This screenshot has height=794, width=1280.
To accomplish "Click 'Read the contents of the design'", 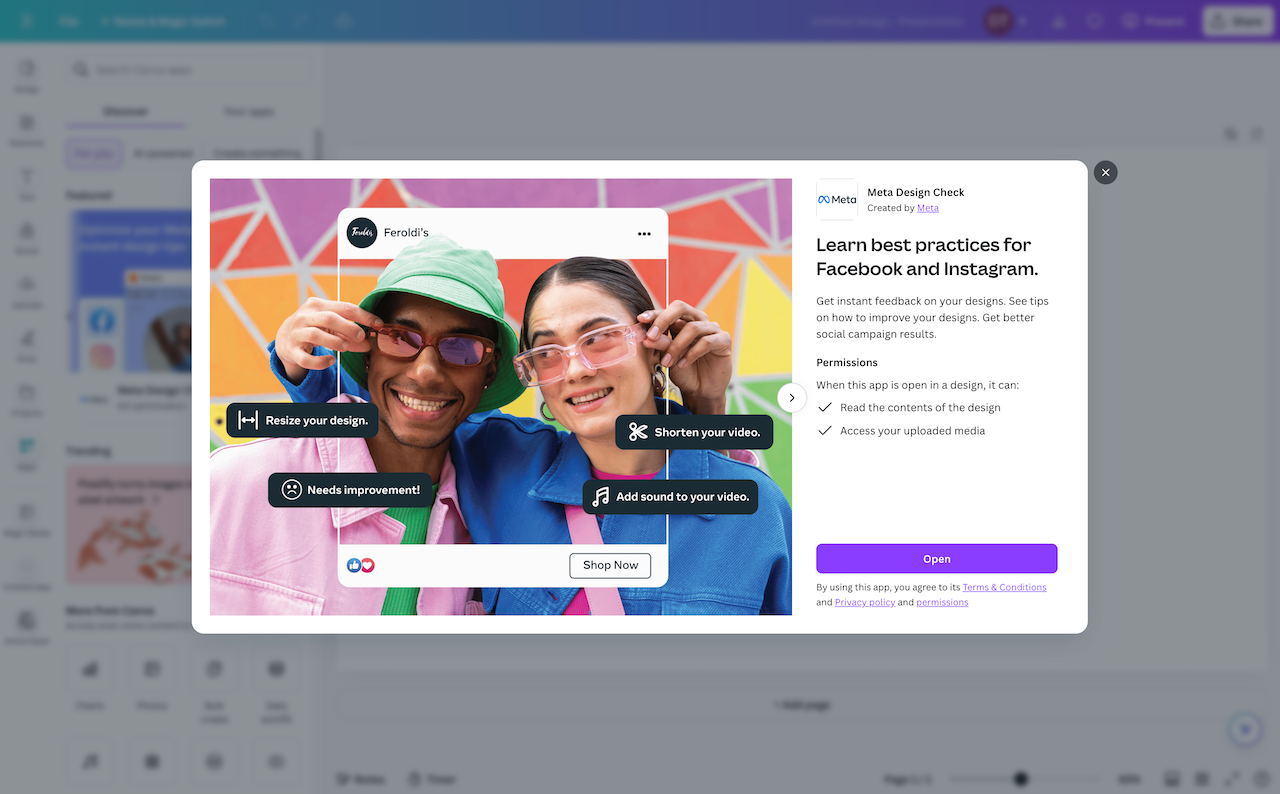I will pos(920,408).
